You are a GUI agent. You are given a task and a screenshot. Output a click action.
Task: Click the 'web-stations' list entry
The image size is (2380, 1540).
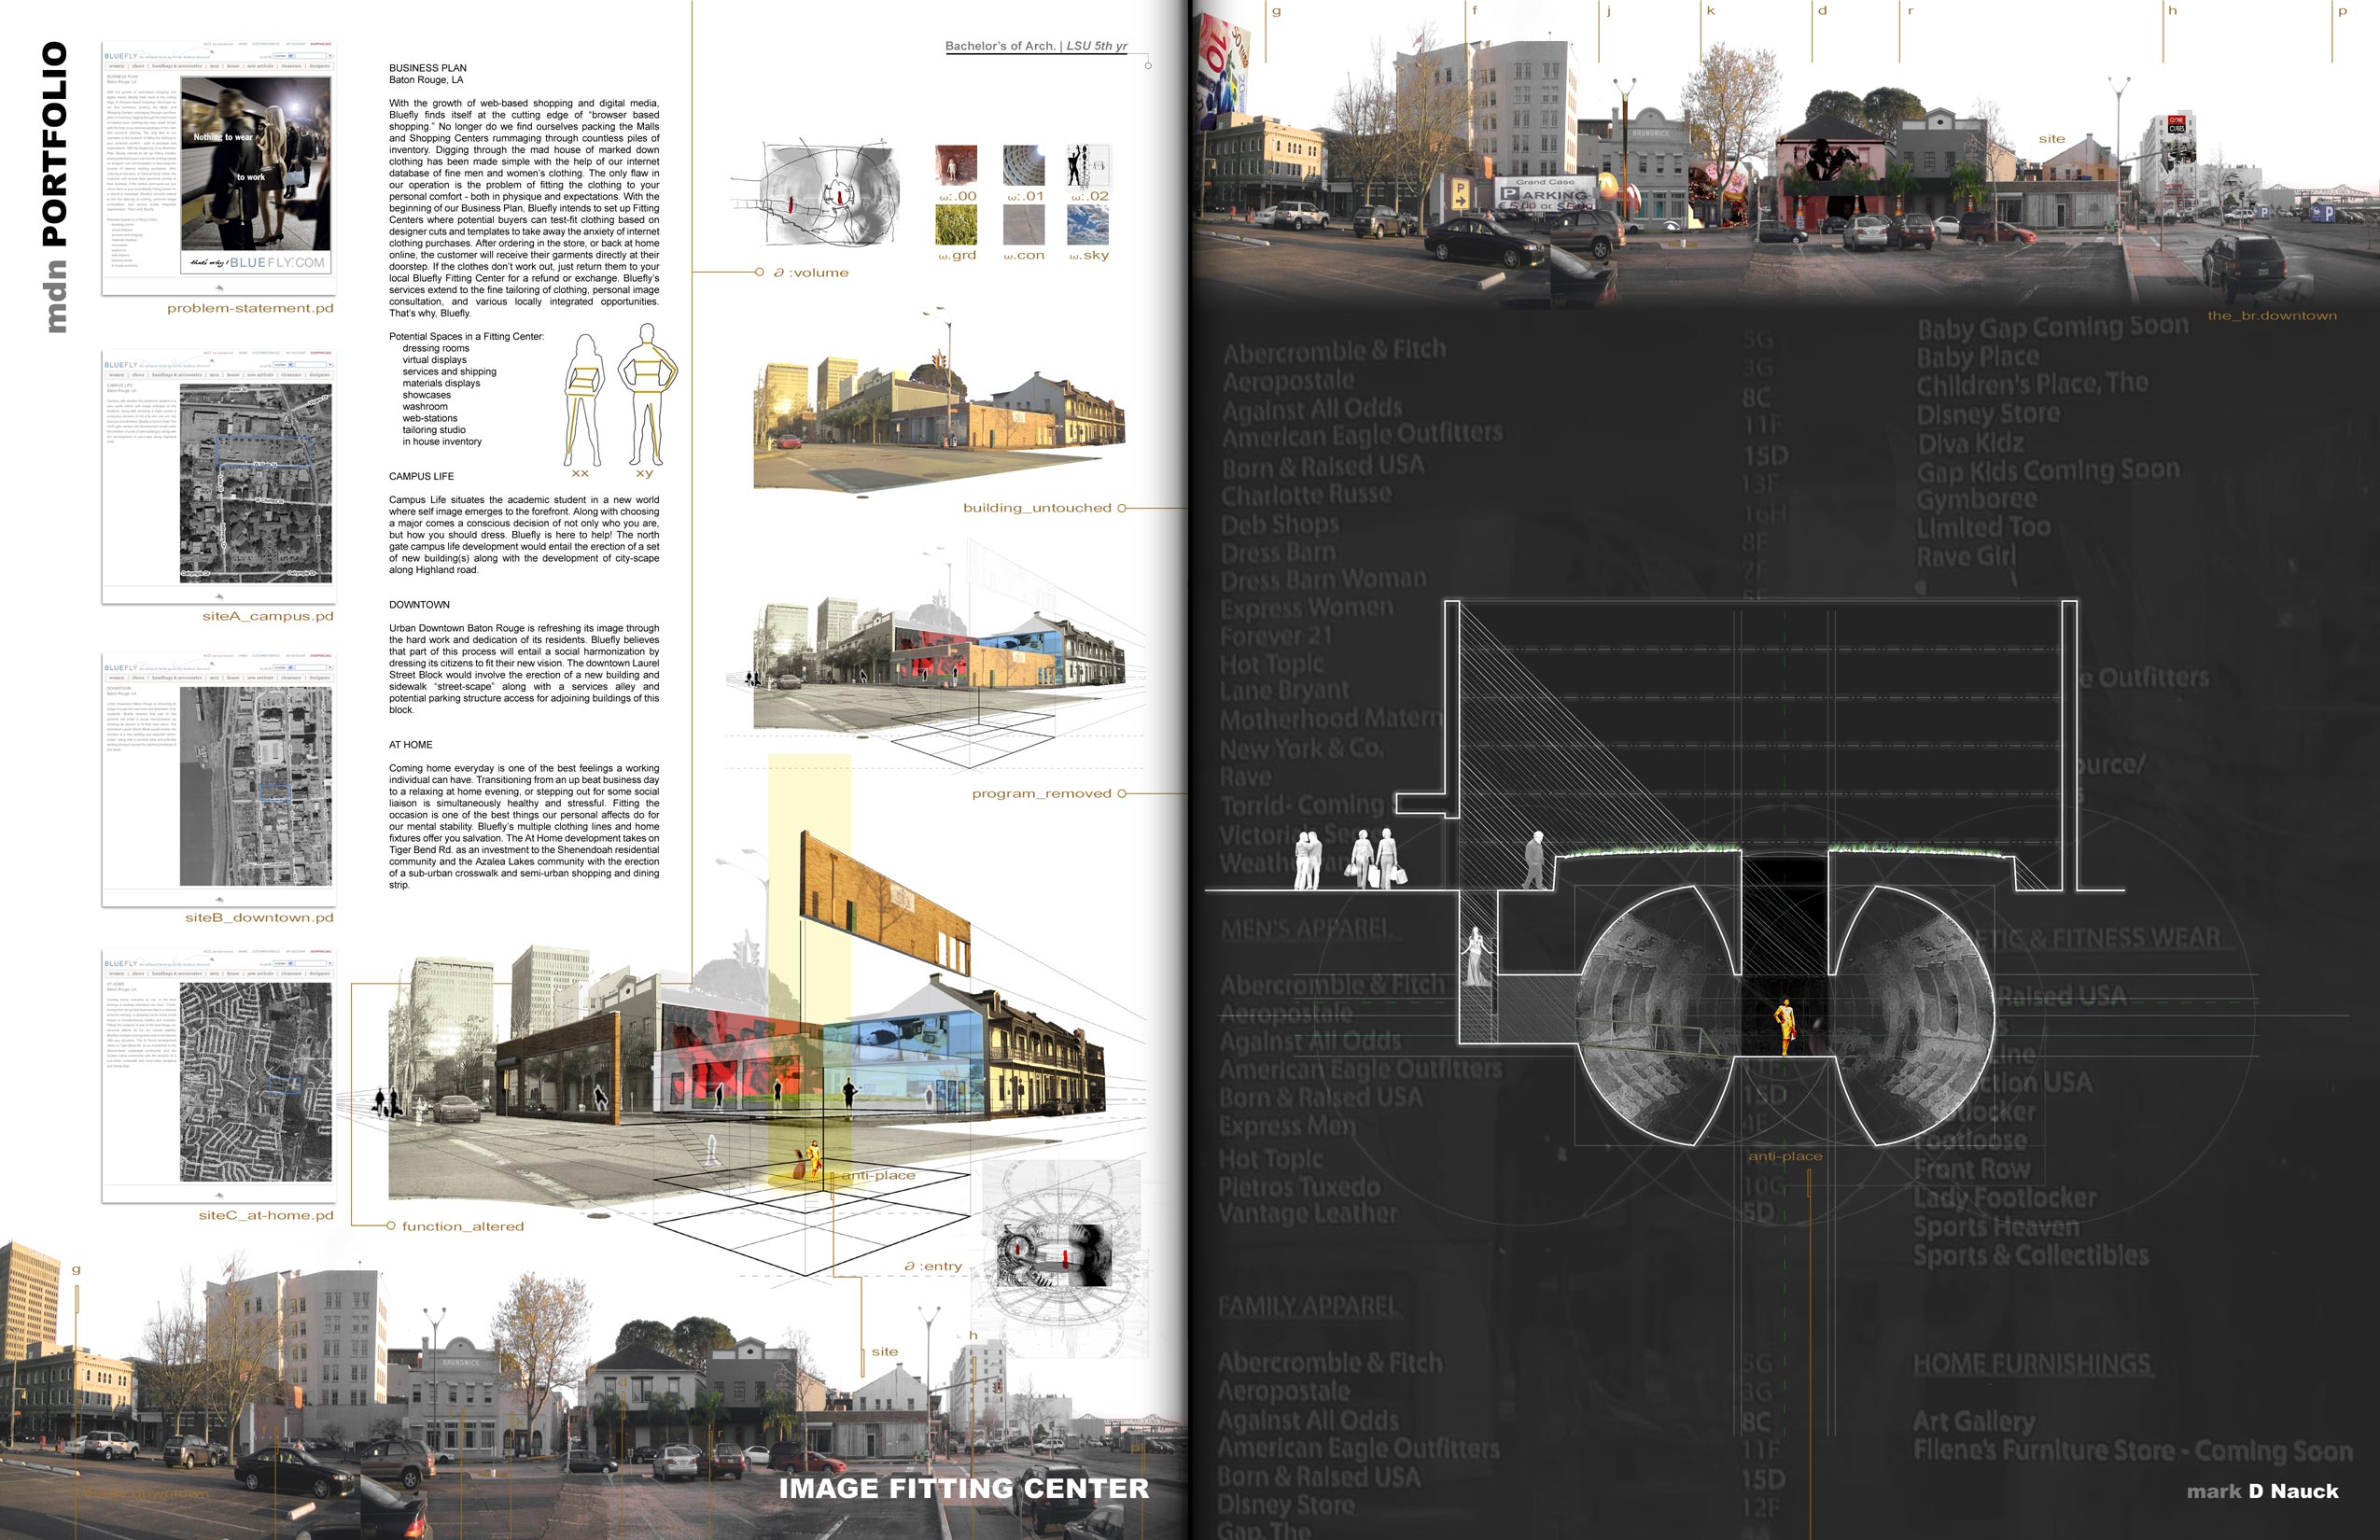coord(430,418)
